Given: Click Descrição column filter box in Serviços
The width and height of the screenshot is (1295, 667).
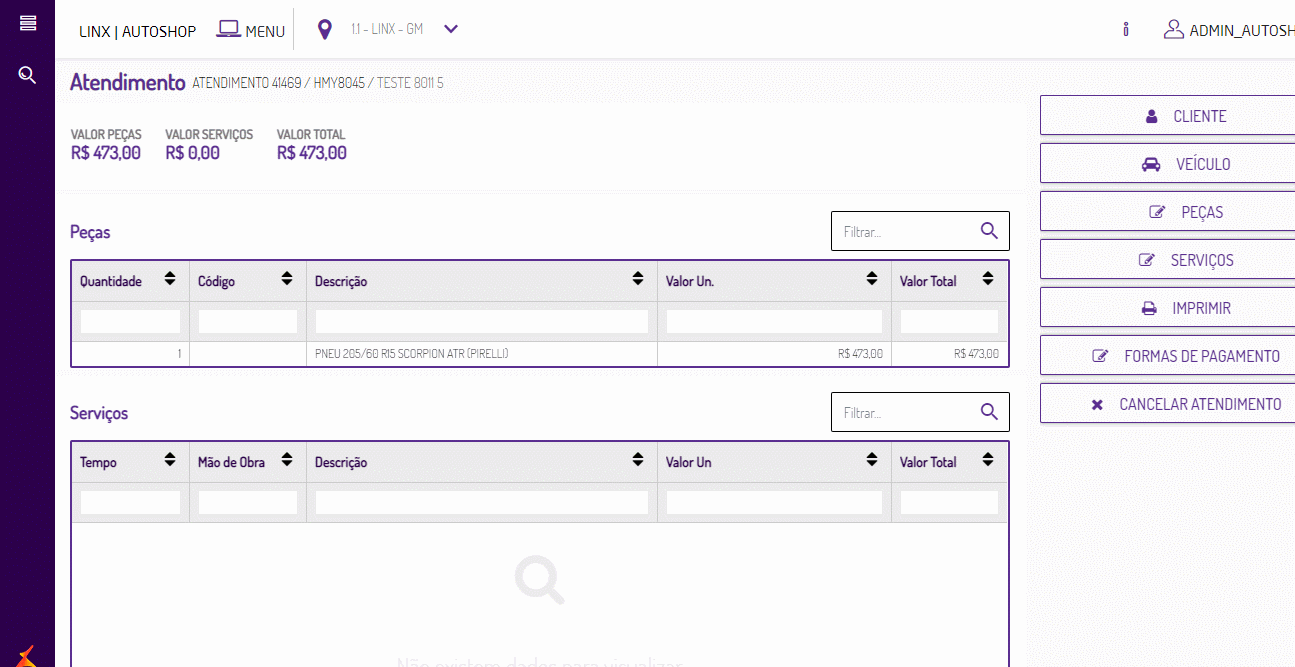Looking at the screenshot, I should tap(482, 502).
